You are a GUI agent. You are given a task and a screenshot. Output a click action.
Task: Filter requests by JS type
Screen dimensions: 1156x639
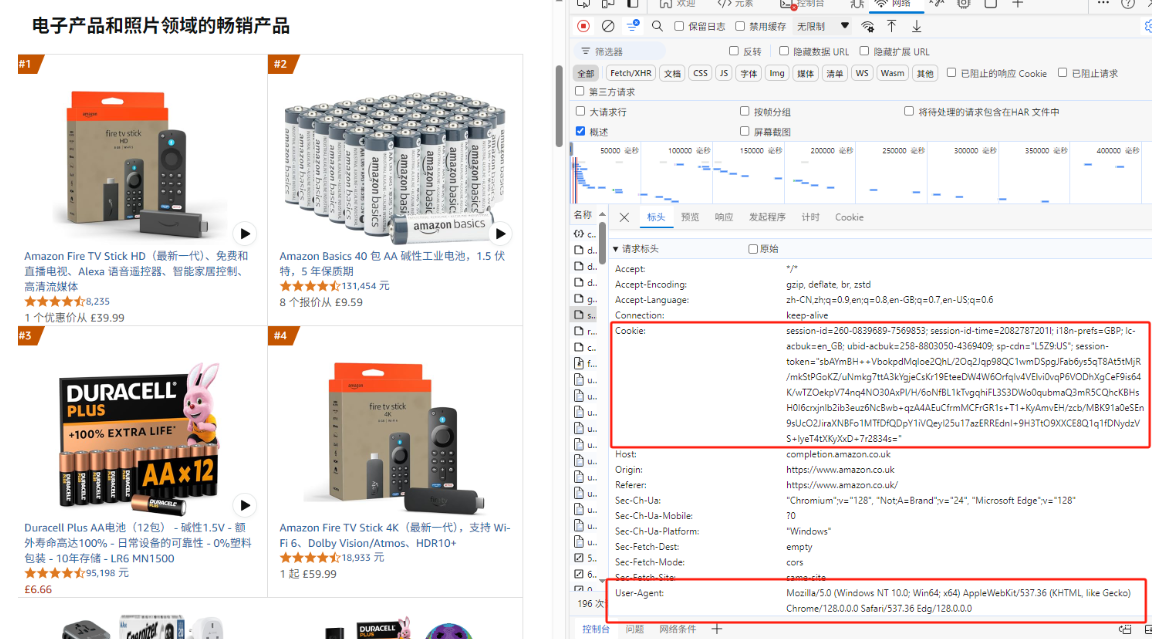tap(724, 73)
